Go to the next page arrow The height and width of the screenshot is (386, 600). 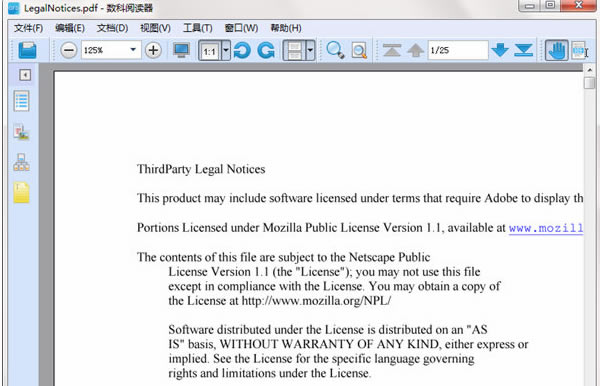coord(500,50)
